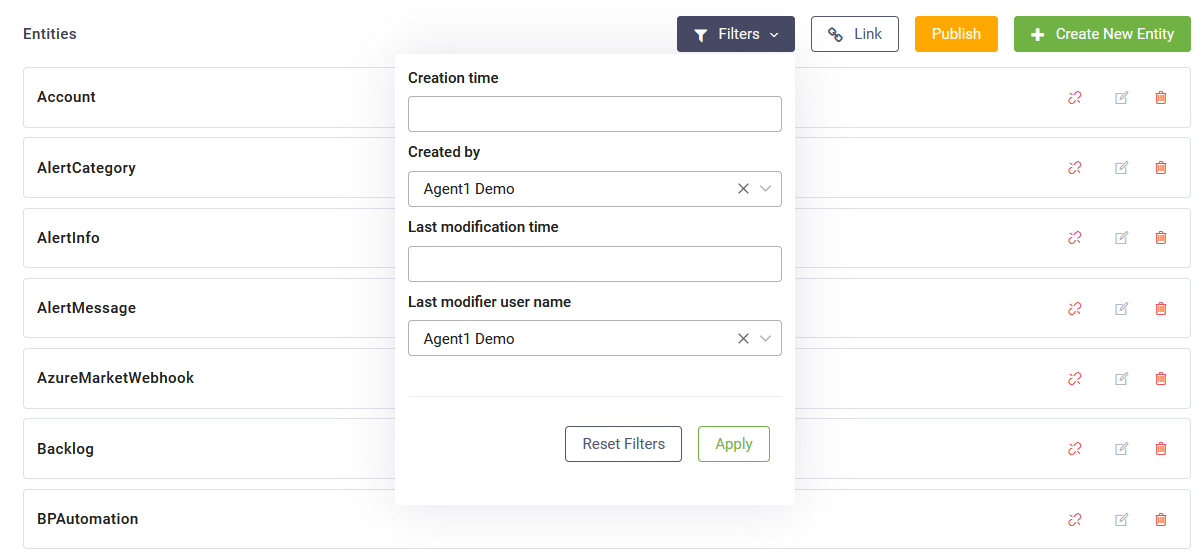Viewport: 1203px width, 551px height.
Task: Click Create New Entity button
Action: [x=1102, y=34]
